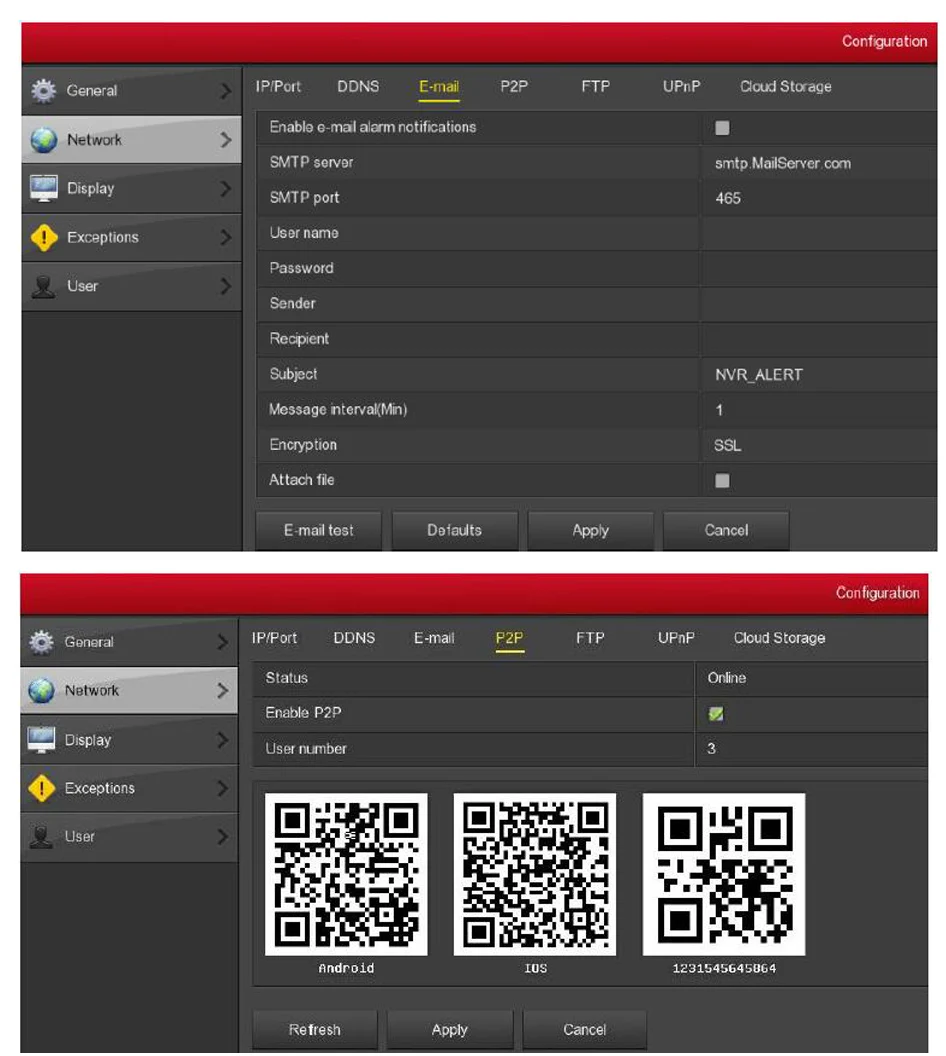Screen dimensions: 946x1056
Task: Expand Exceptions chevron in the P2P window
Action: (x=222, y=788)
